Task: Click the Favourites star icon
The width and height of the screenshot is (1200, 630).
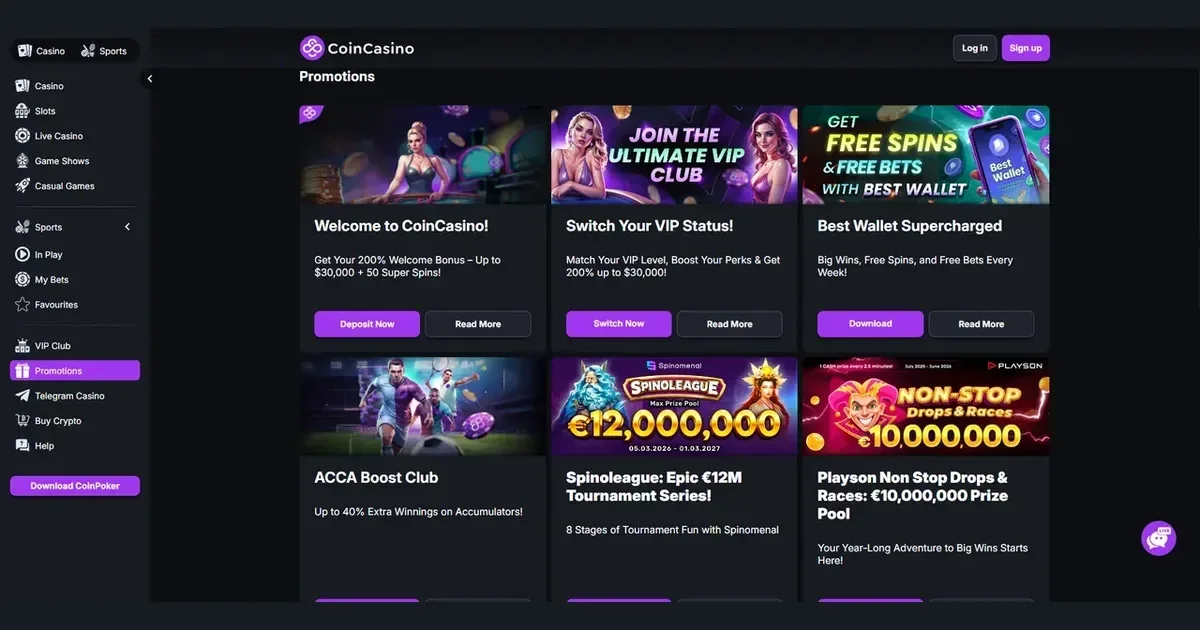Action: (22, 305)
